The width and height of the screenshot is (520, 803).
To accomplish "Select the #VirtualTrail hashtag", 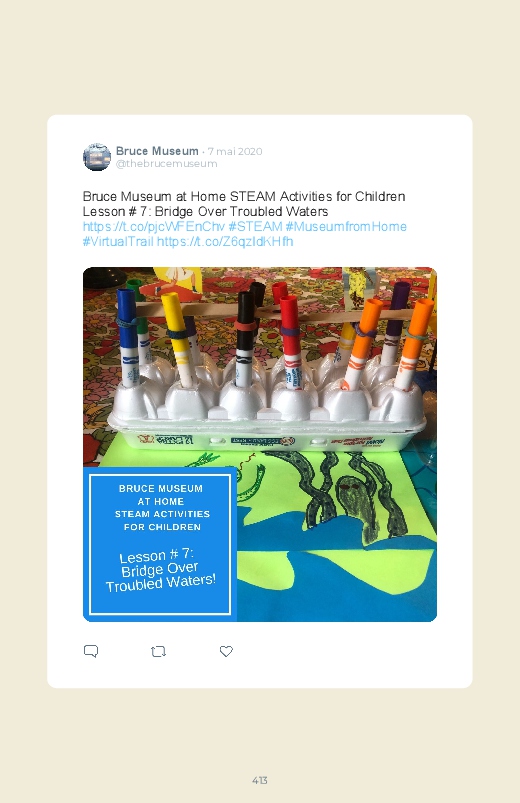I will point(118,241).
